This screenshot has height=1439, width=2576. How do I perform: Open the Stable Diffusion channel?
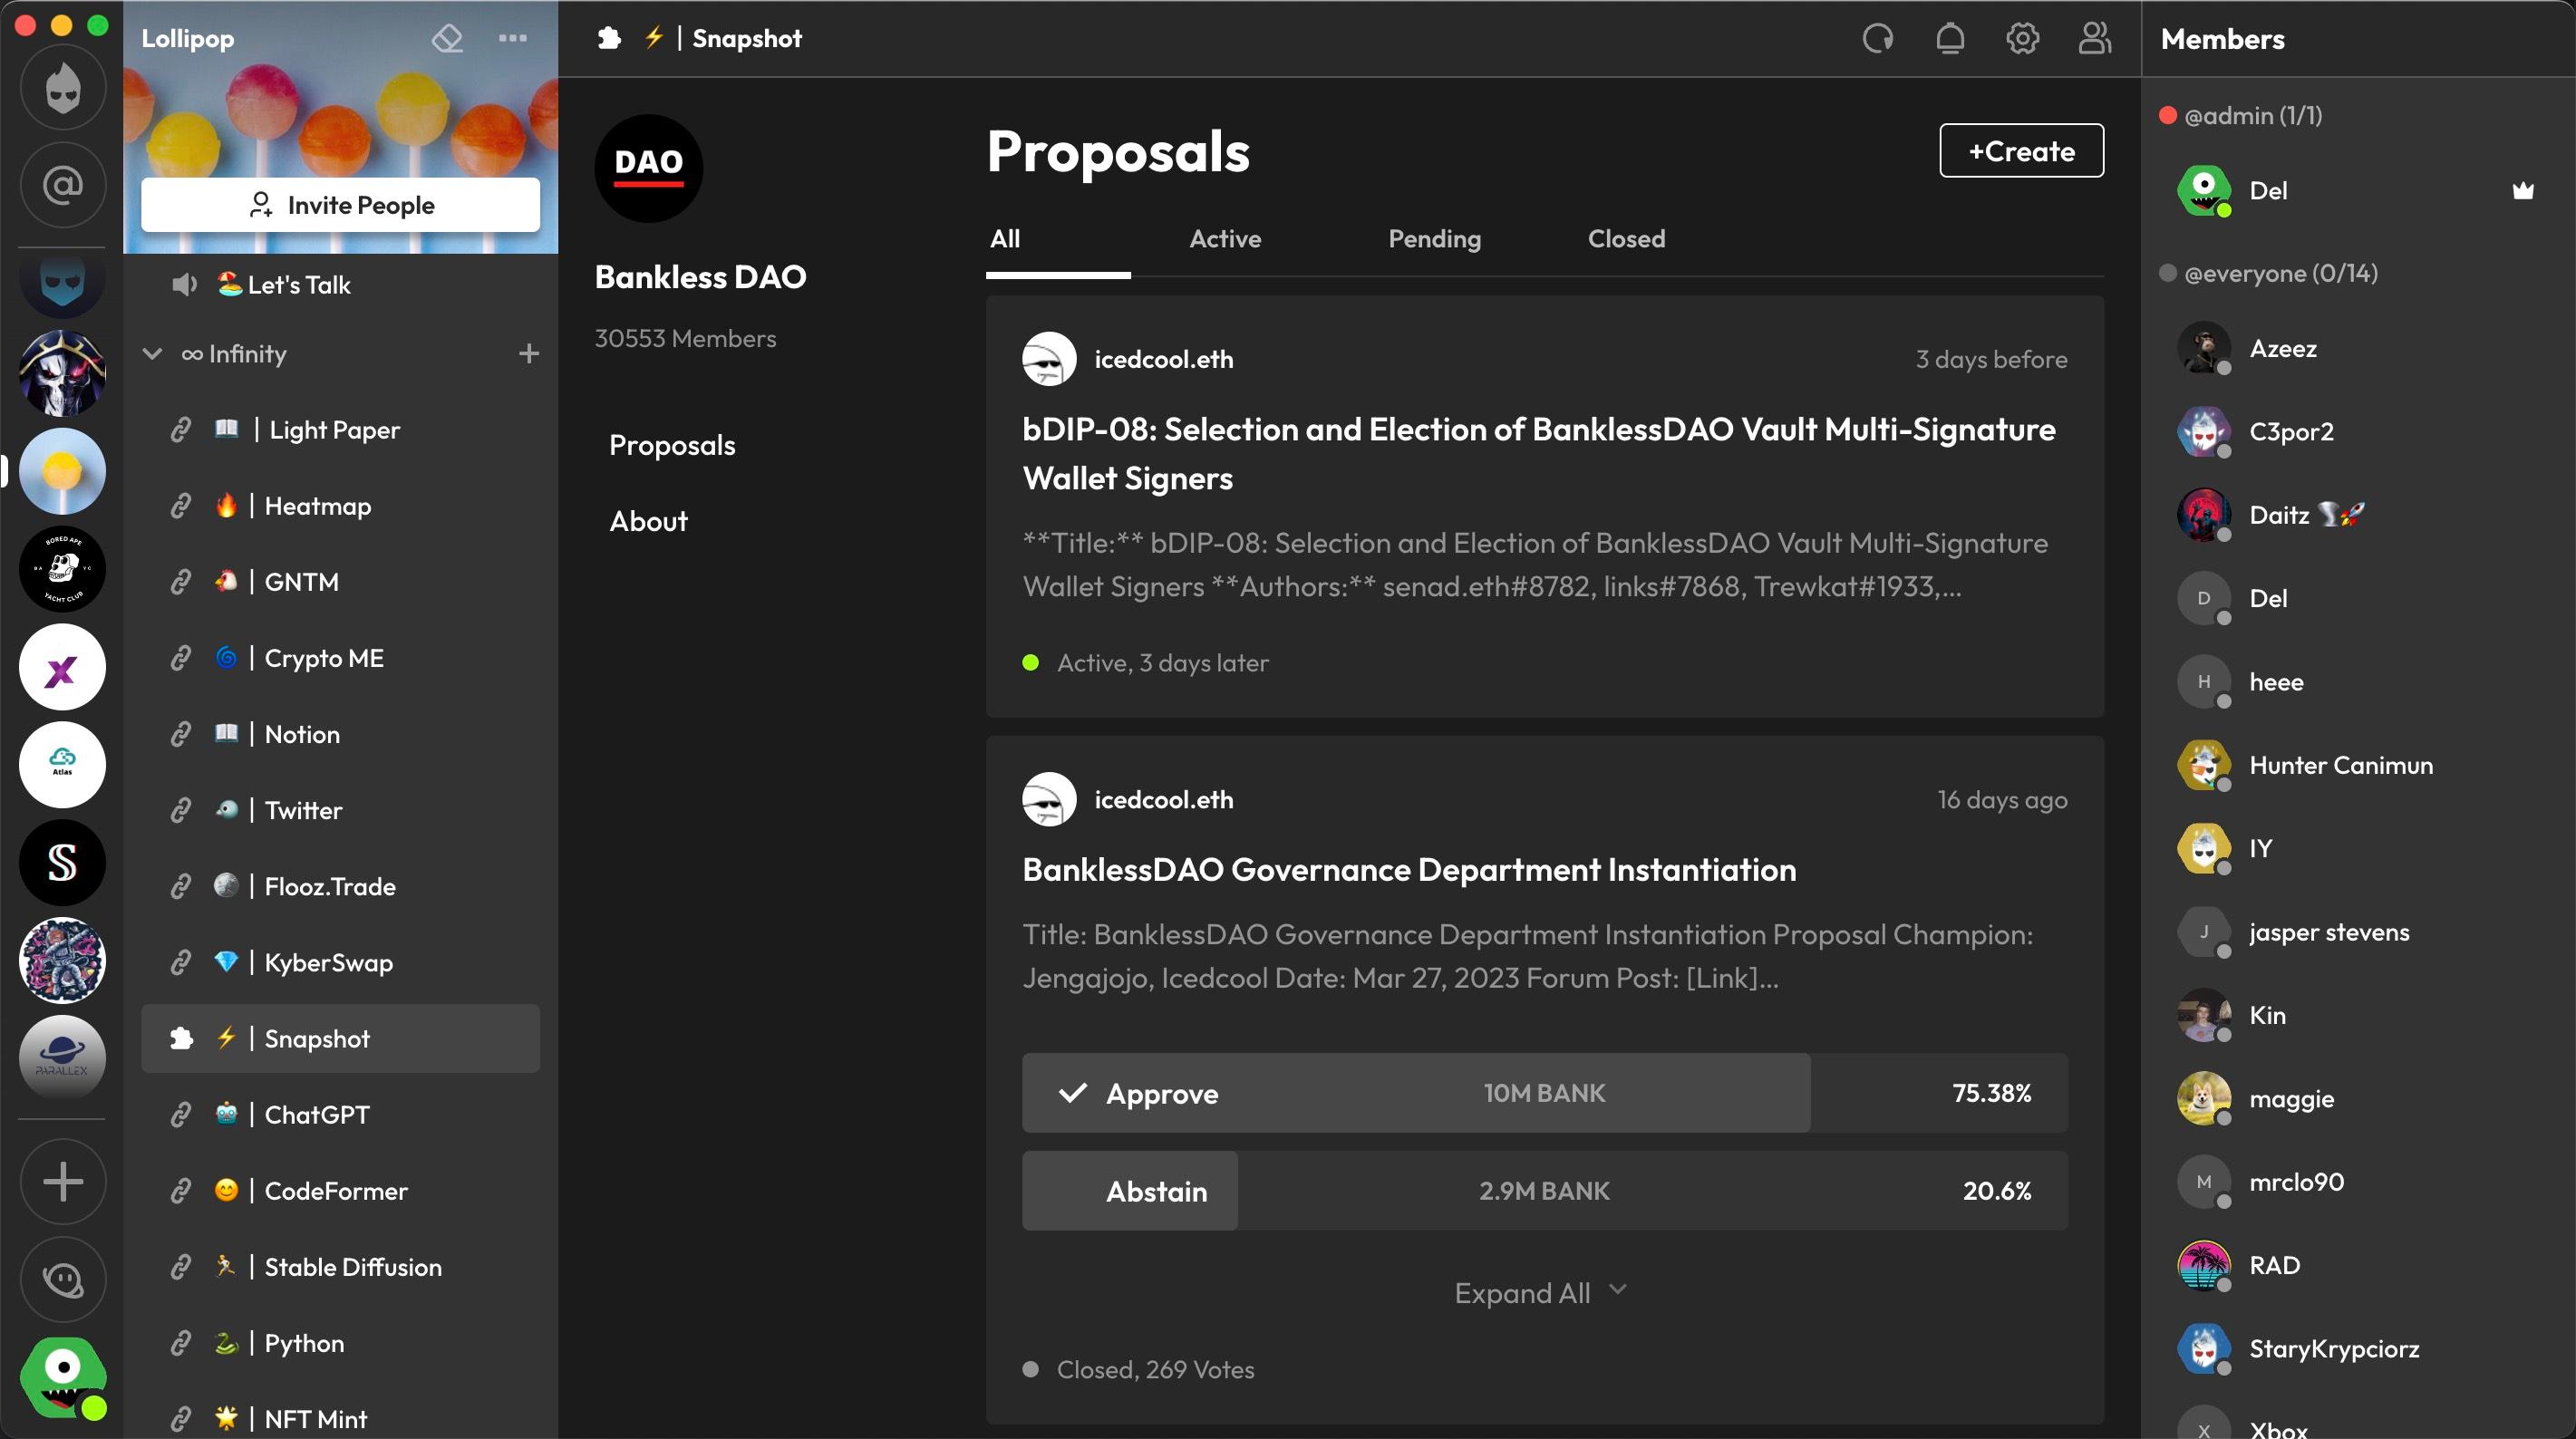[340, 1266]
